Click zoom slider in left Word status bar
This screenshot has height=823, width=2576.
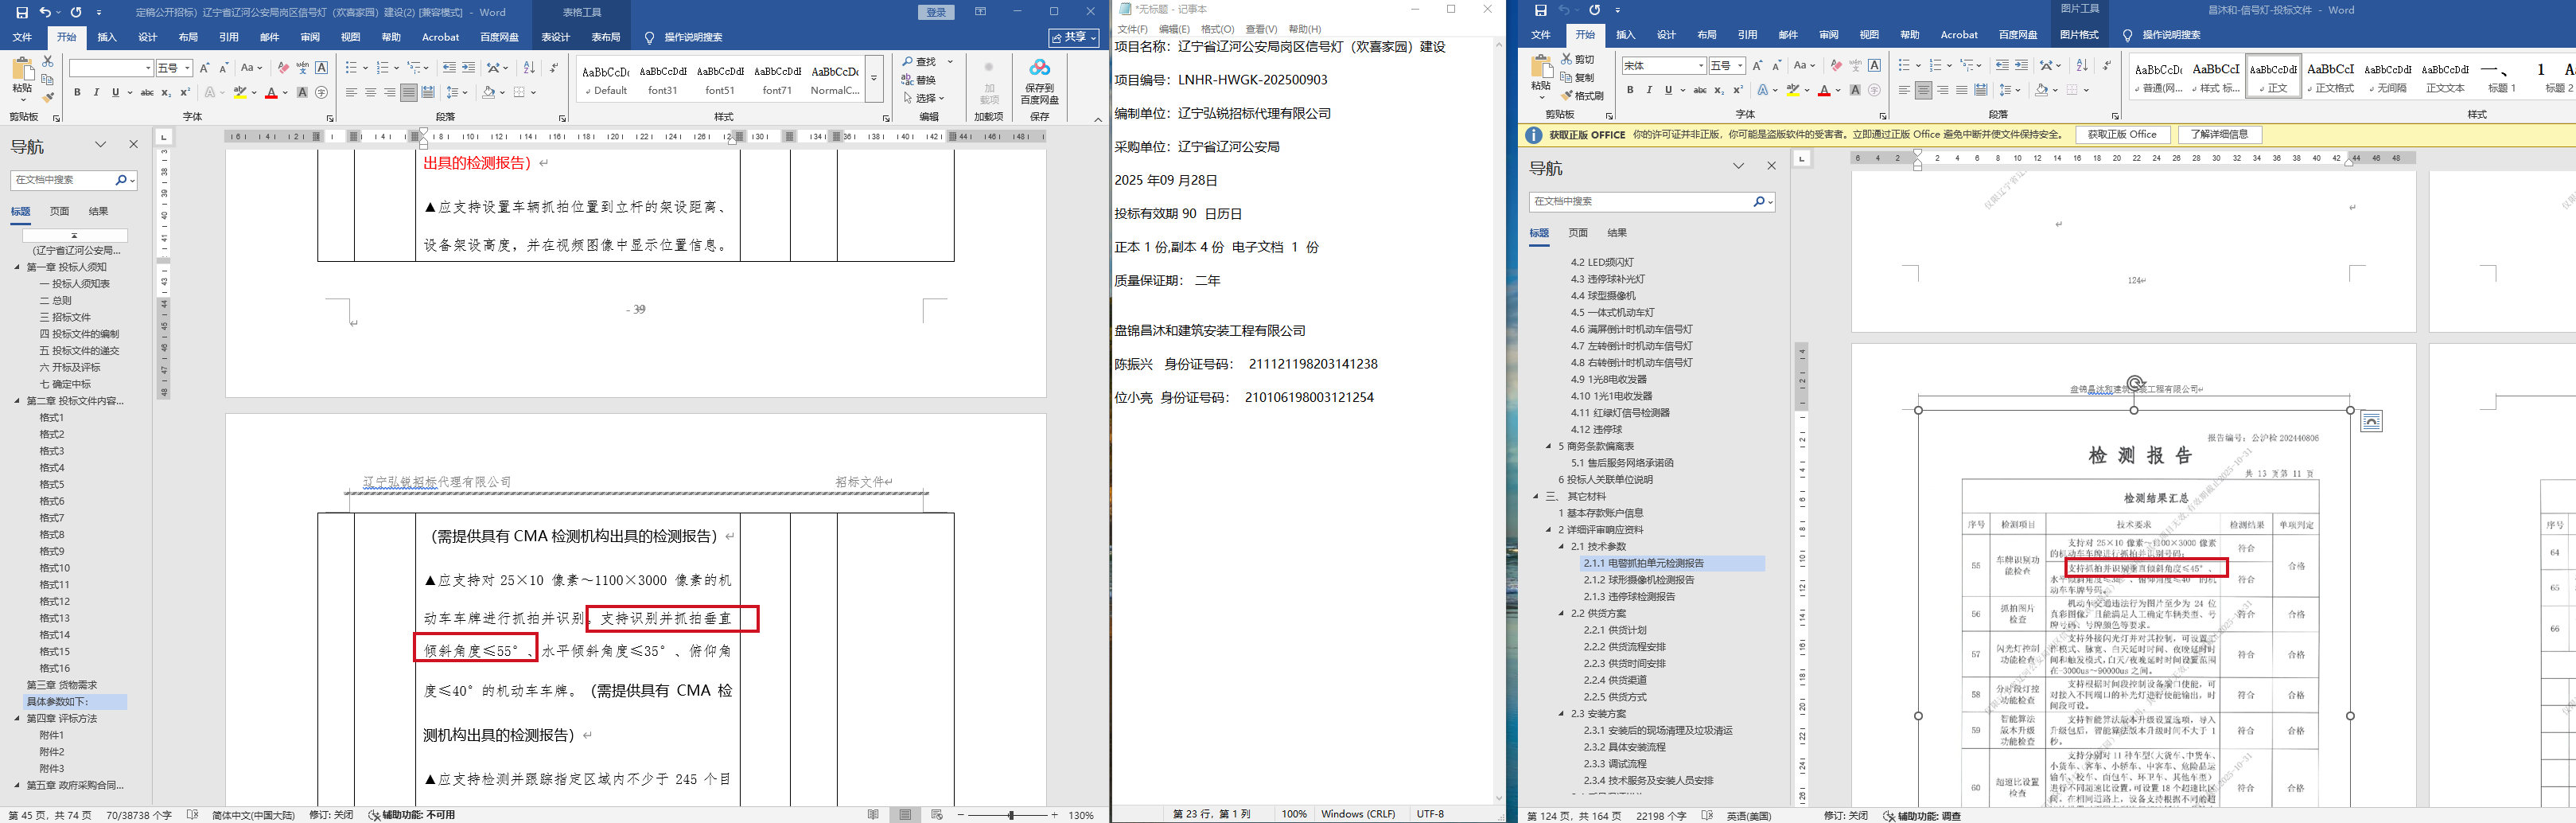[x=1011, y=815]
